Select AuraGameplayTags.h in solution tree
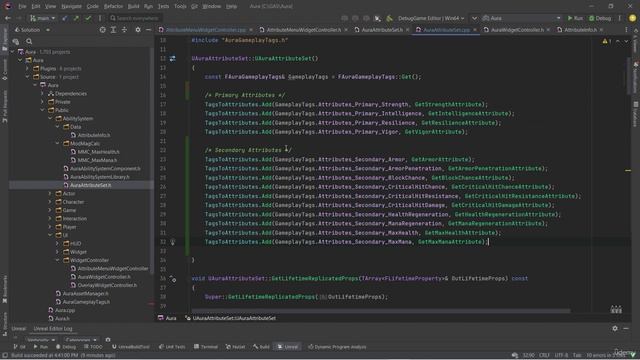The image size is (640, 360). (86, 302)
